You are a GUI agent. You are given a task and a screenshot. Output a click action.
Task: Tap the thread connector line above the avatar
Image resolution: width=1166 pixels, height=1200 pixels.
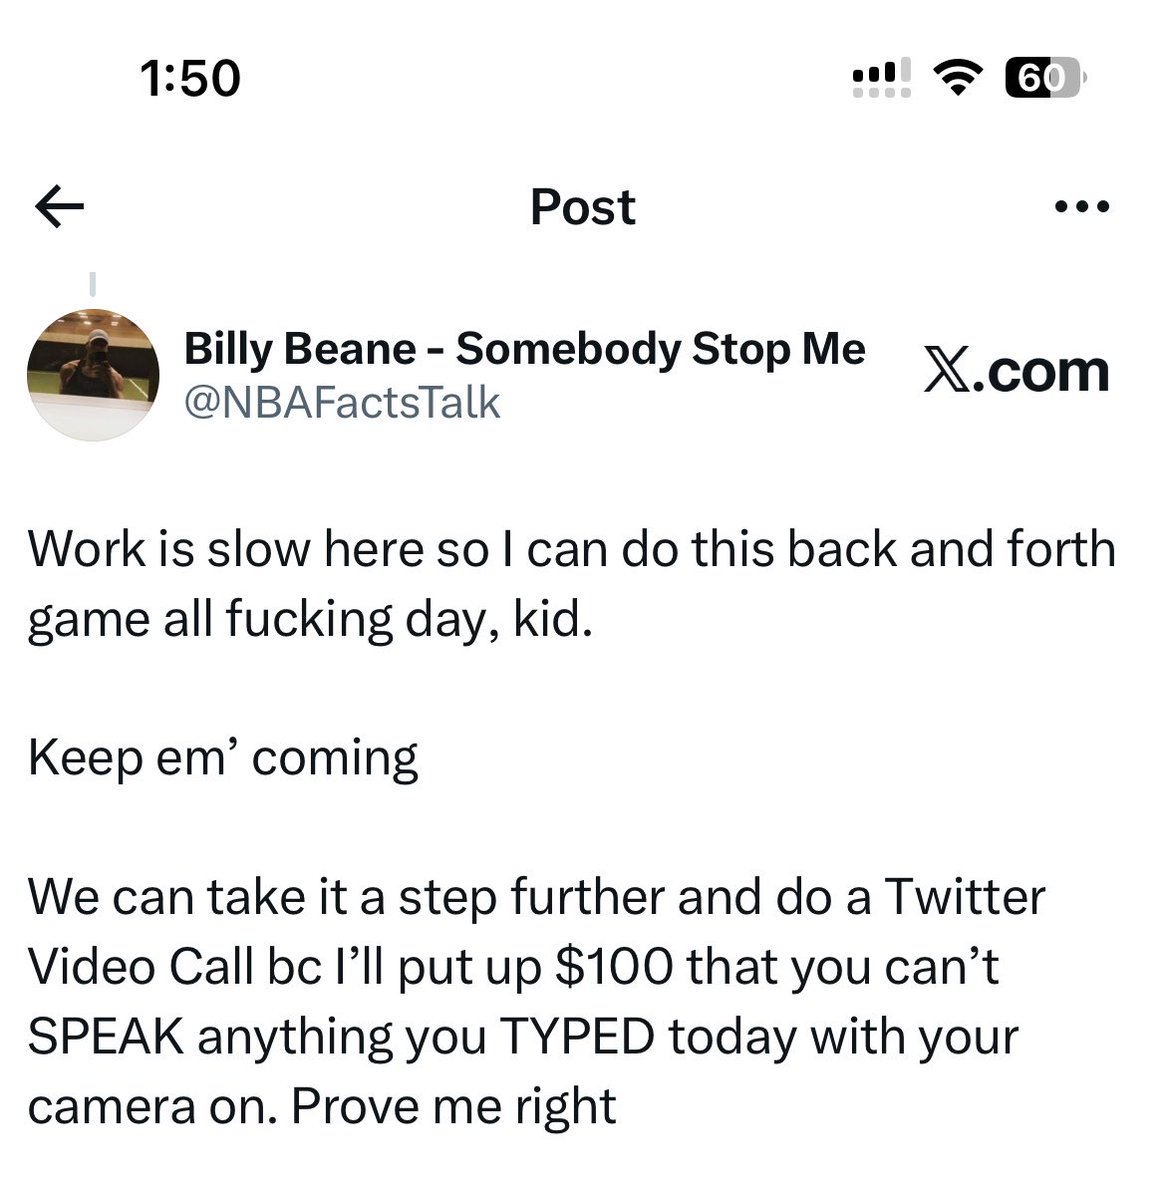tap(92, 284)
